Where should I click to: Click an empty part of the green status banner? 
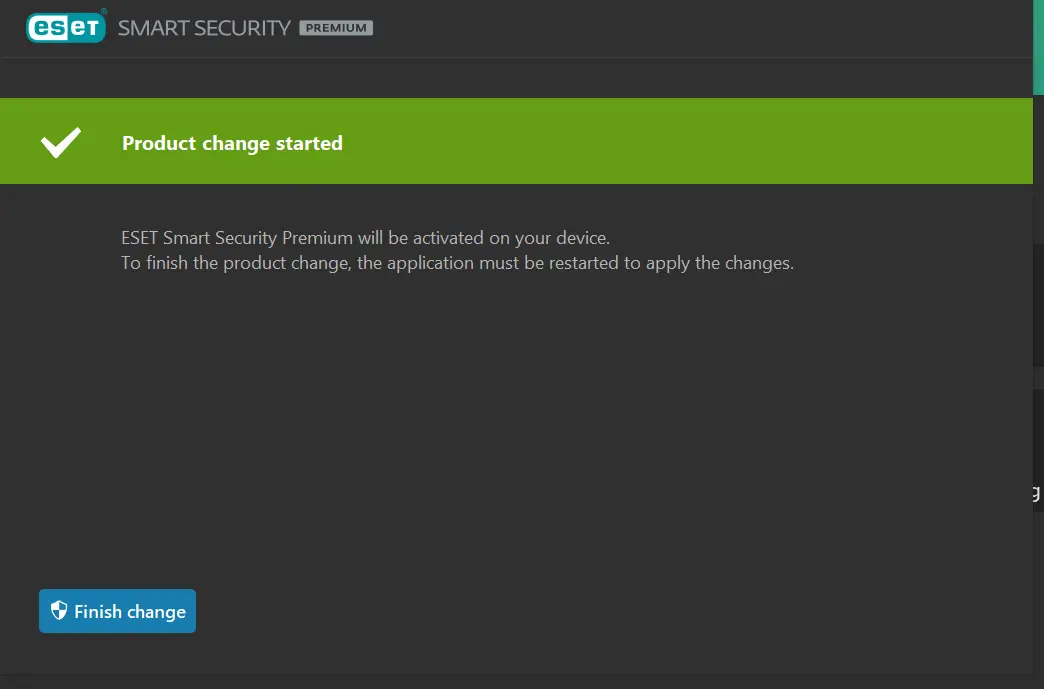666,141
